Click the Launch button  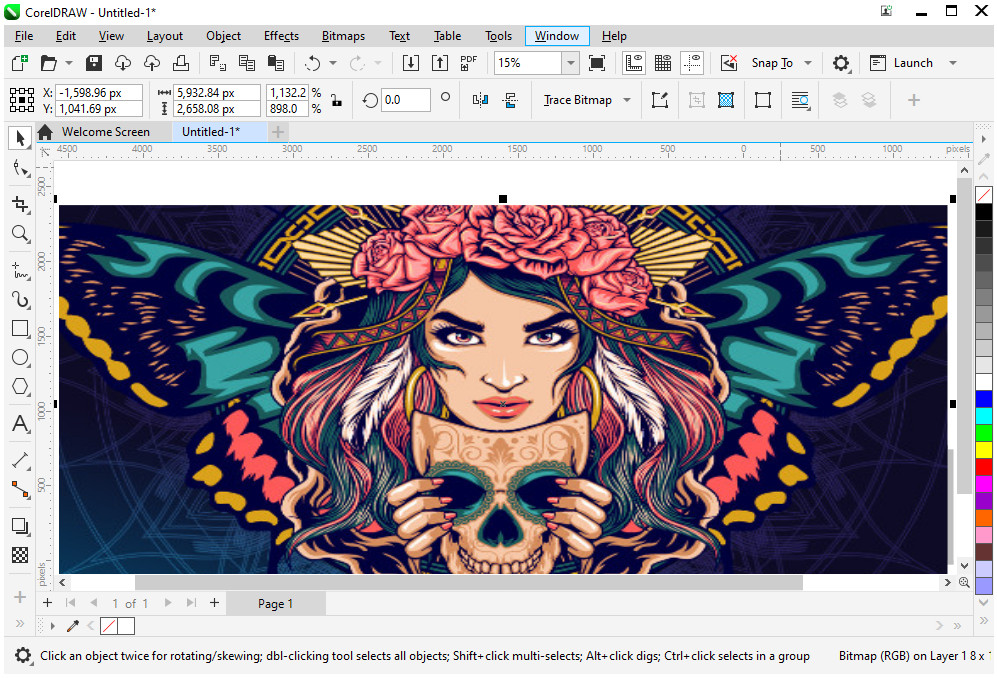point(902,62)
